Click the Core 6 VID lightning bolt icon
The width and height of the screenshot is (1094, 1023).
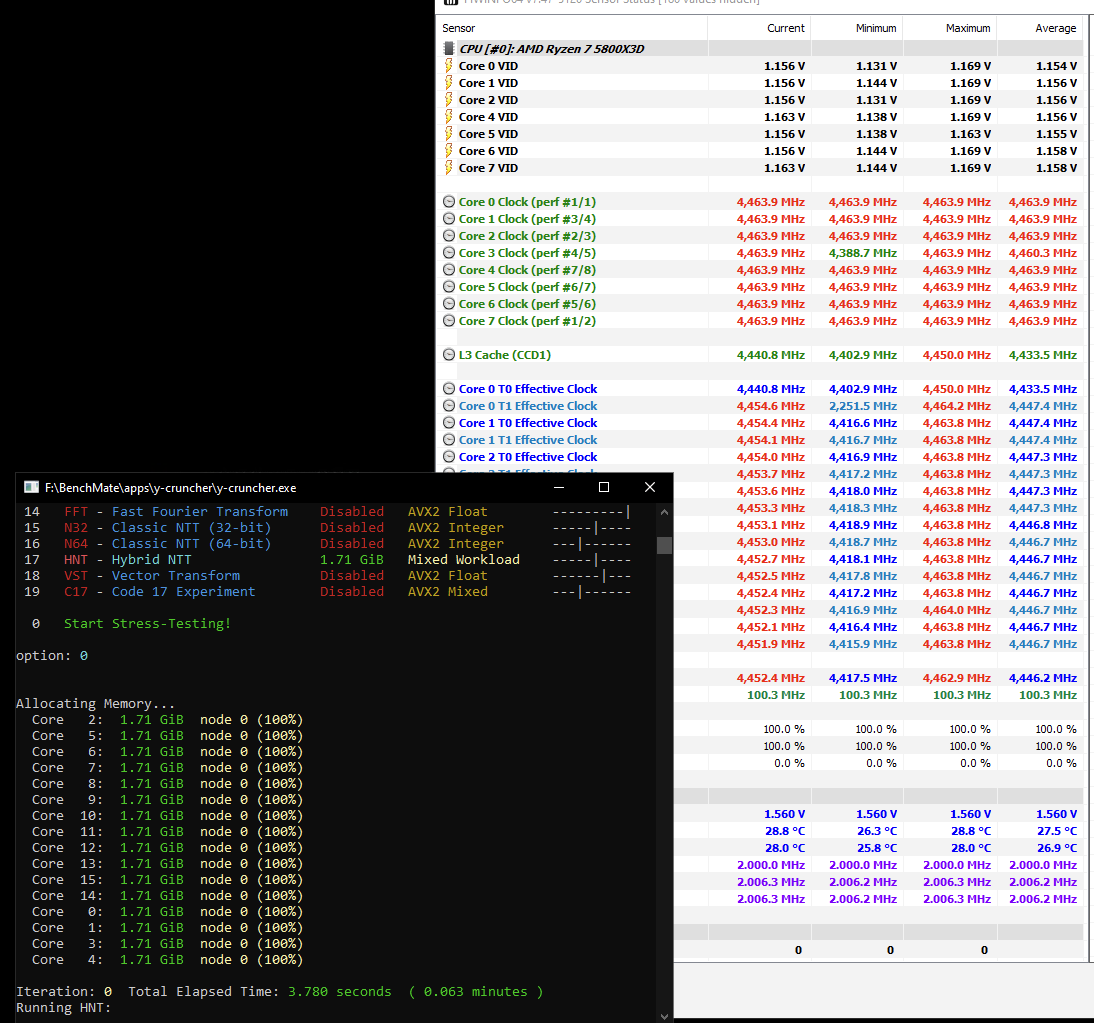coord(449,151)
